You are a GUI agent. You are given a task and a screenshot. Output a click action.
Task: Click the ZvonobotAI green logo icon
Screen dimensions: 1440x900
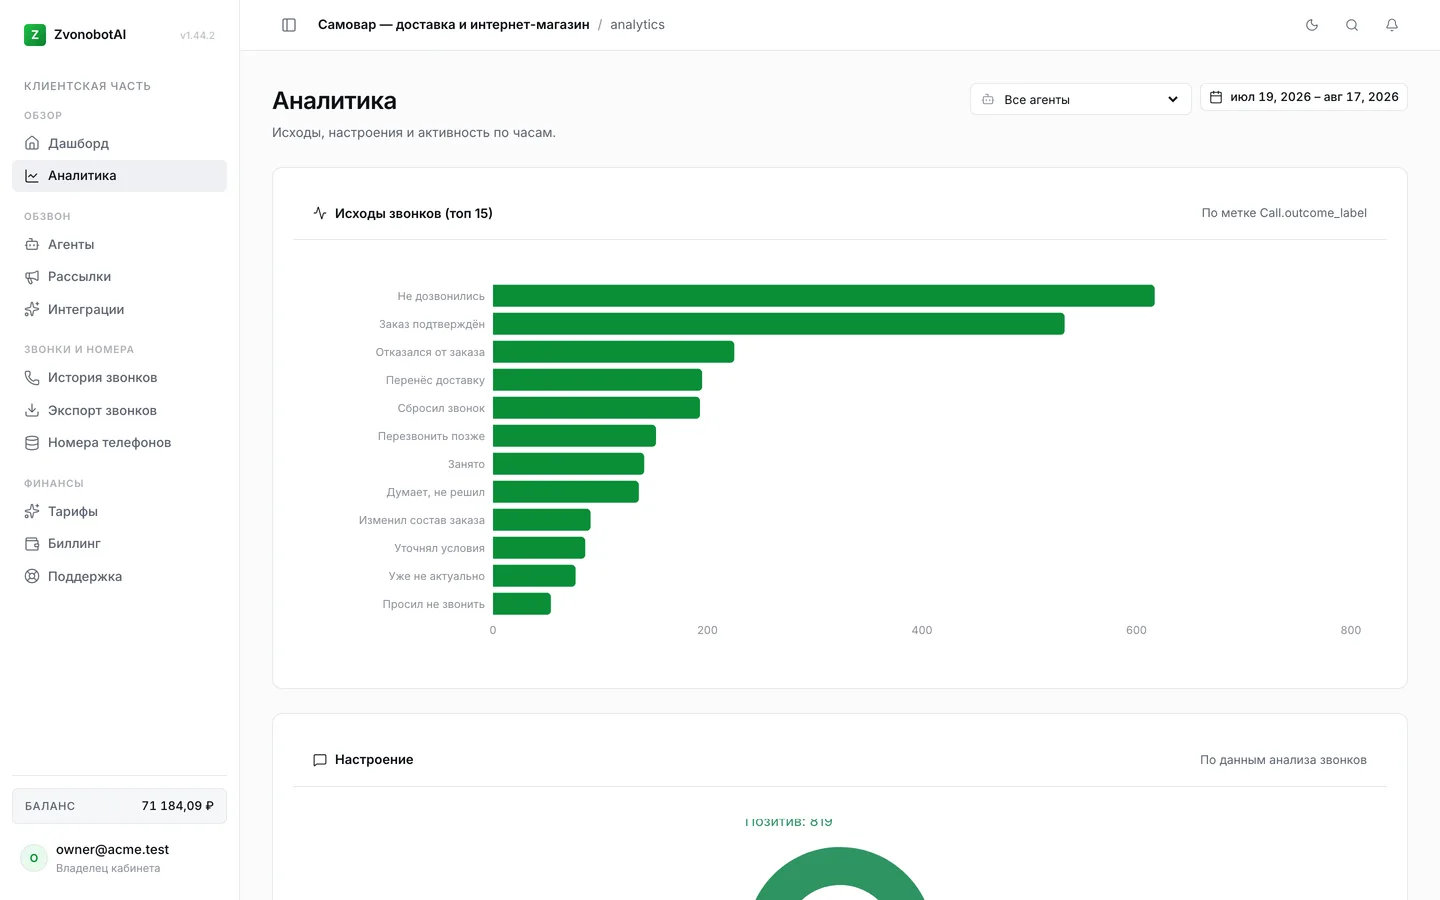click(x=35, y=35)
